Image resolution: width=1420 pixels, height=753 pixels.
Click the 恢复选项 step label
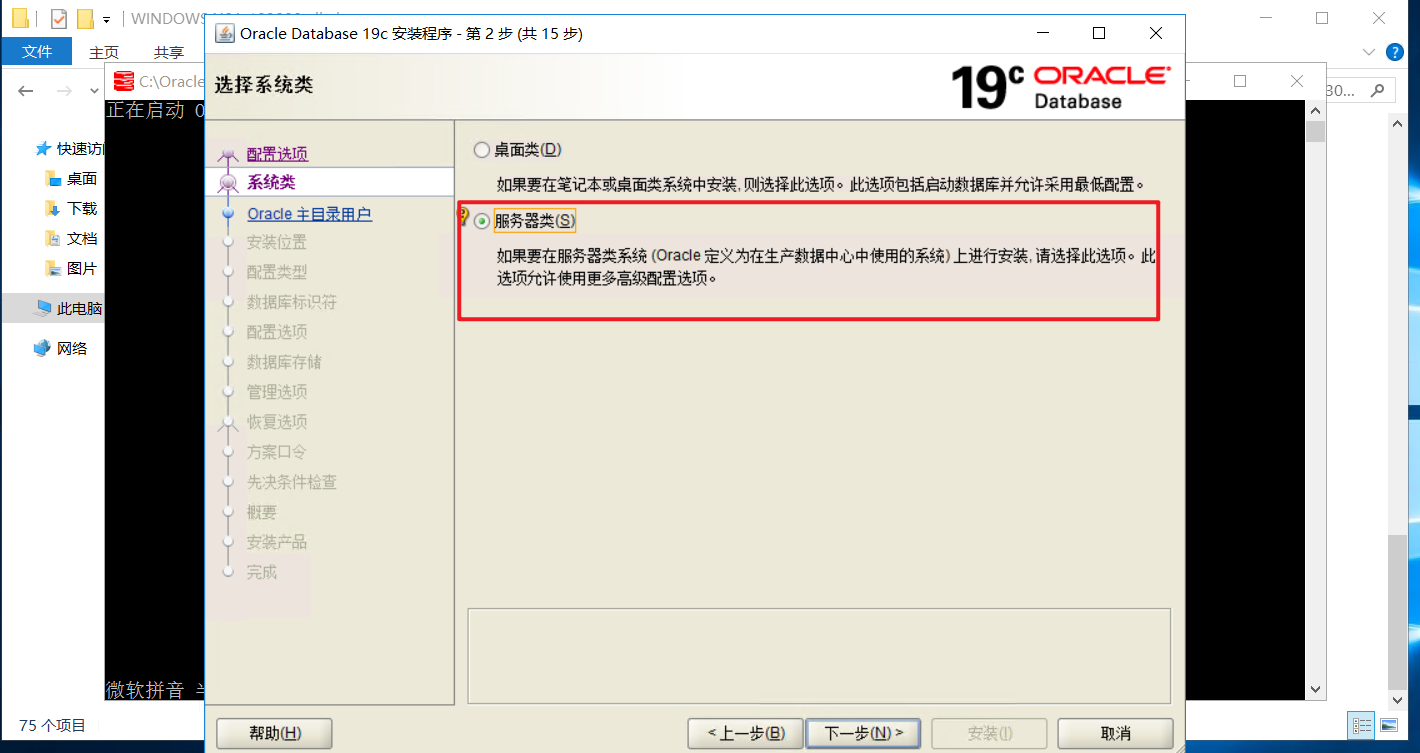(277, 422)
